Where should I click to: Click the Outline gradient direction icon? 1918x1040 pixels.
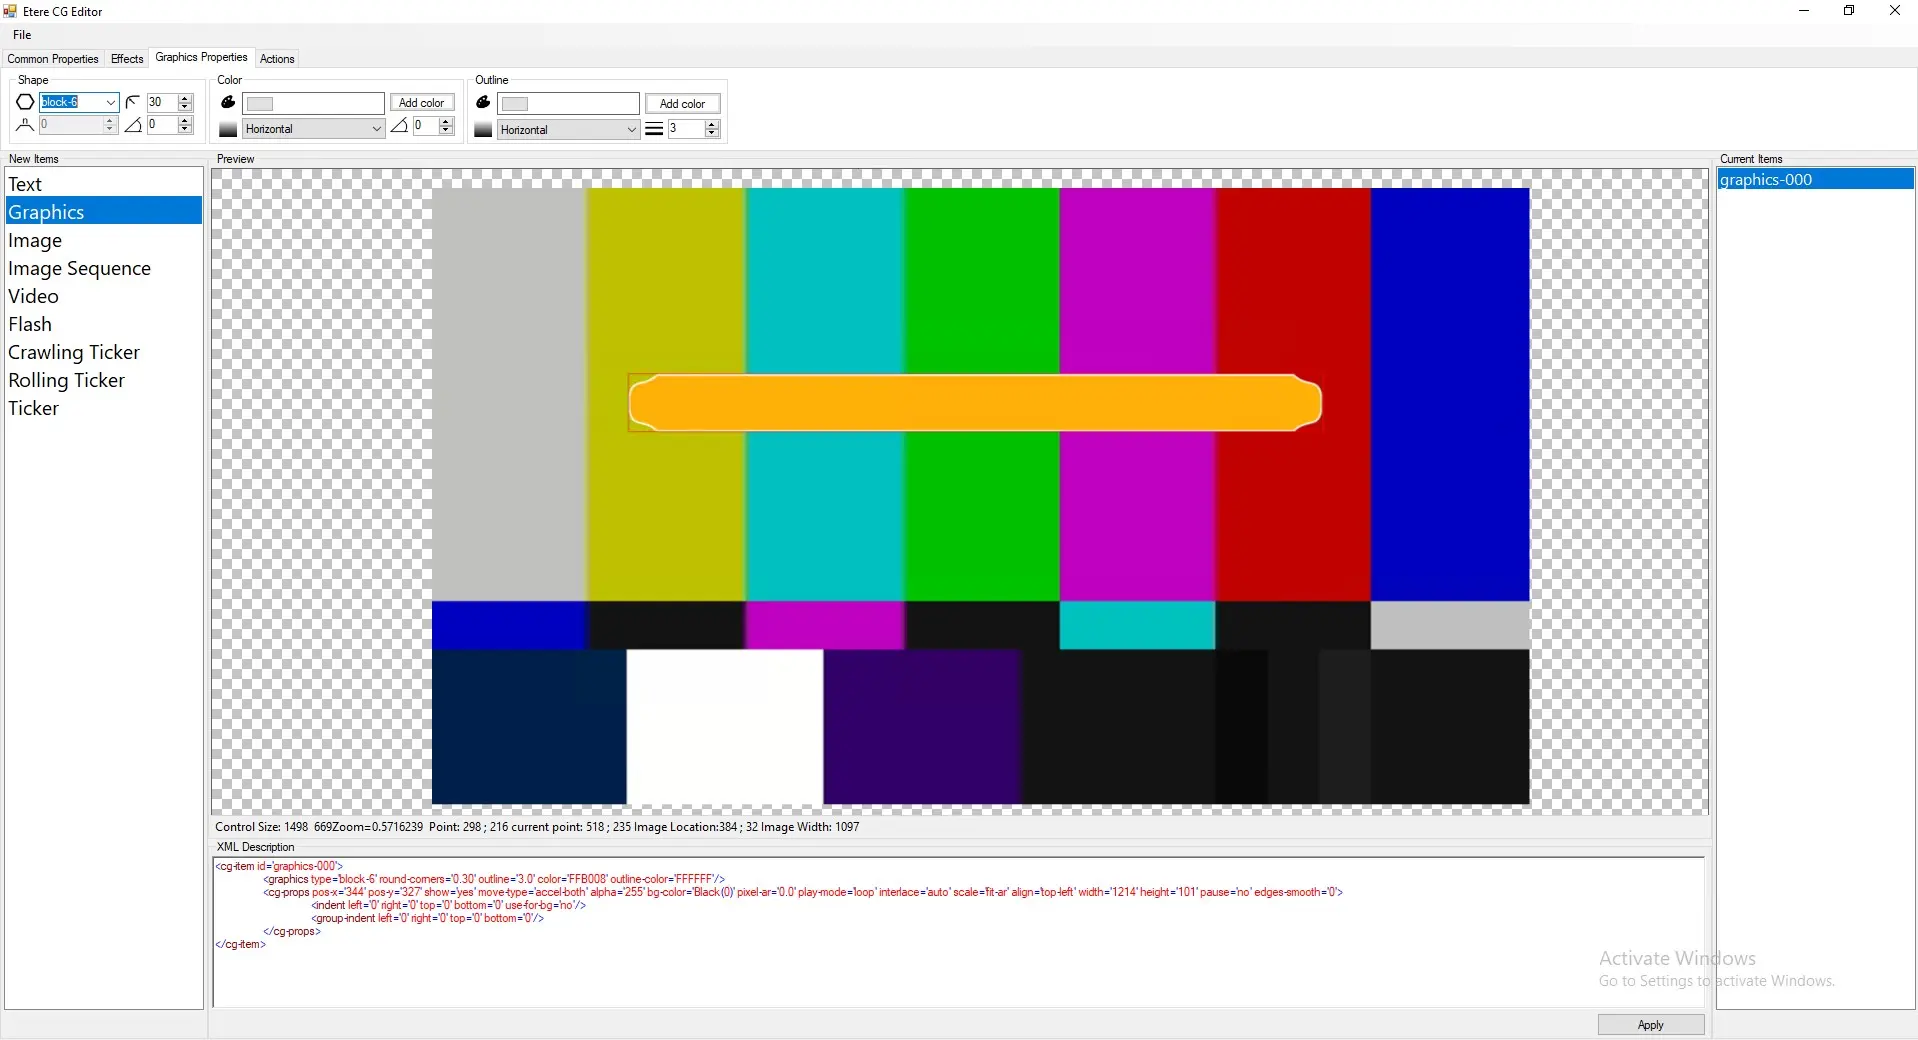483,130
